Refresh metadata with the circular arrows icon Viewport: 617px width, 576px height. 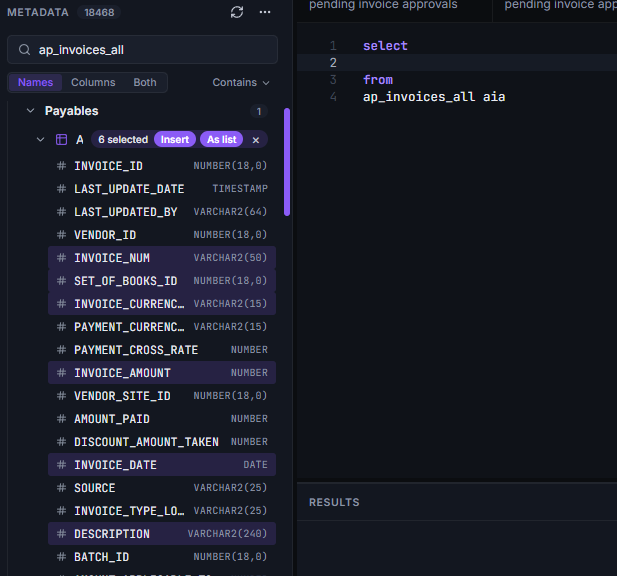pyautogui.click(x=237, y=12)
